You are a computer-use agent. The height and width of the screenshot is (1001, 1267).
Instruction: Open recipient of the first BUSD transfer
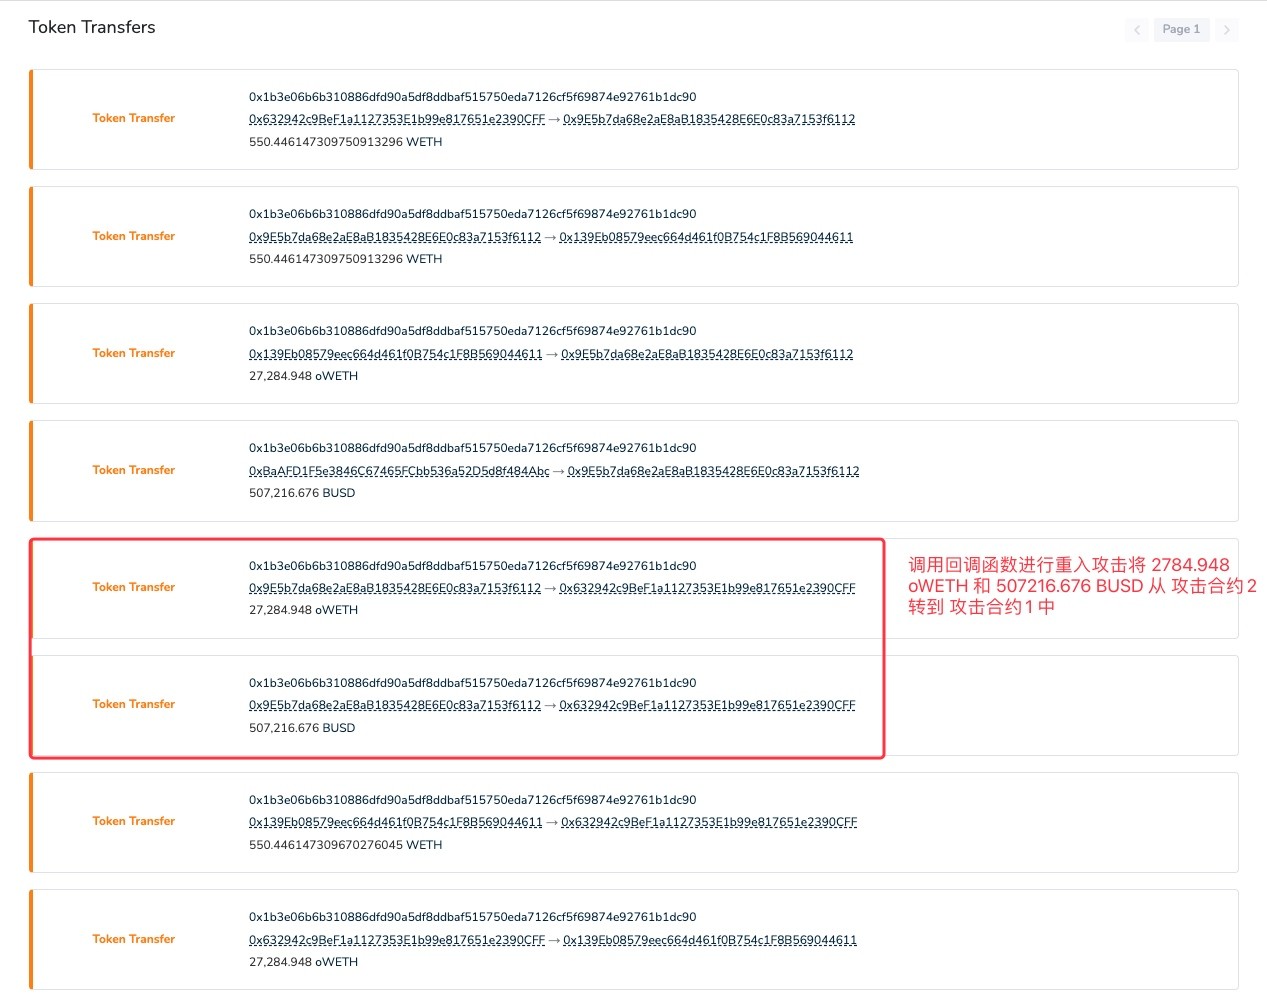[713, 471]
